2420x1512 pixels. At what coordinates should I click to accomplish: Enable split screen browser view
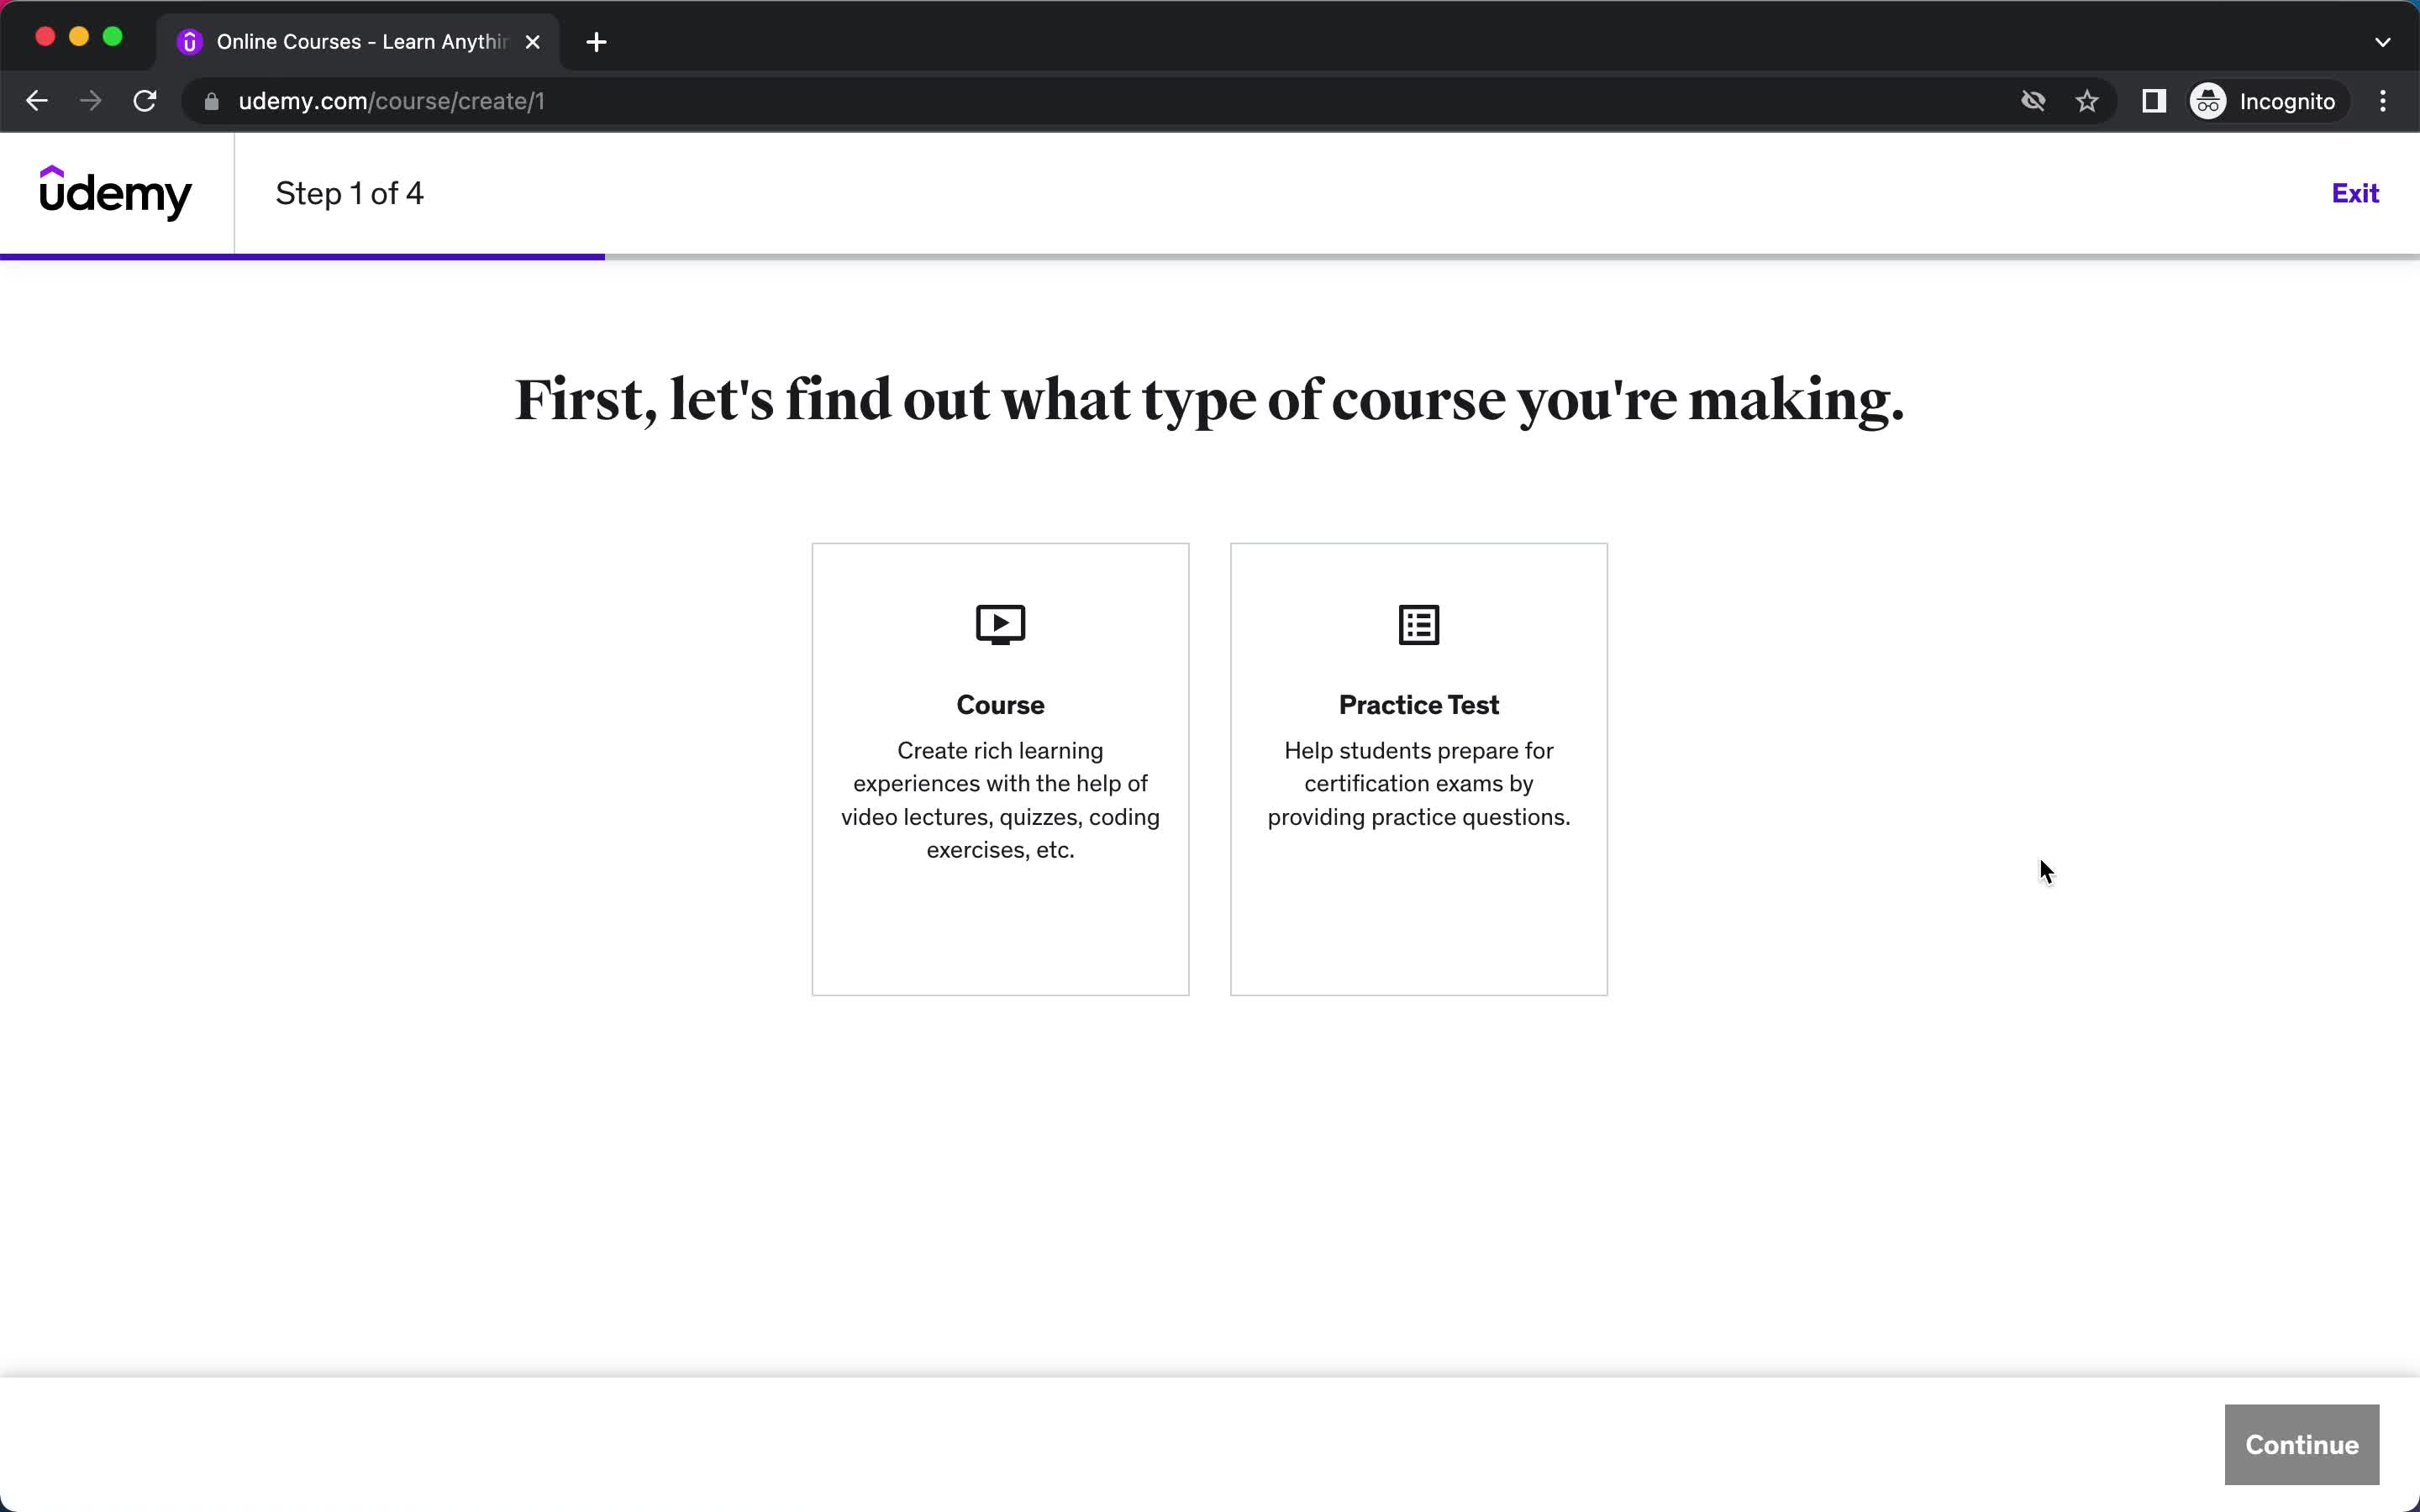click(2154, 101)
